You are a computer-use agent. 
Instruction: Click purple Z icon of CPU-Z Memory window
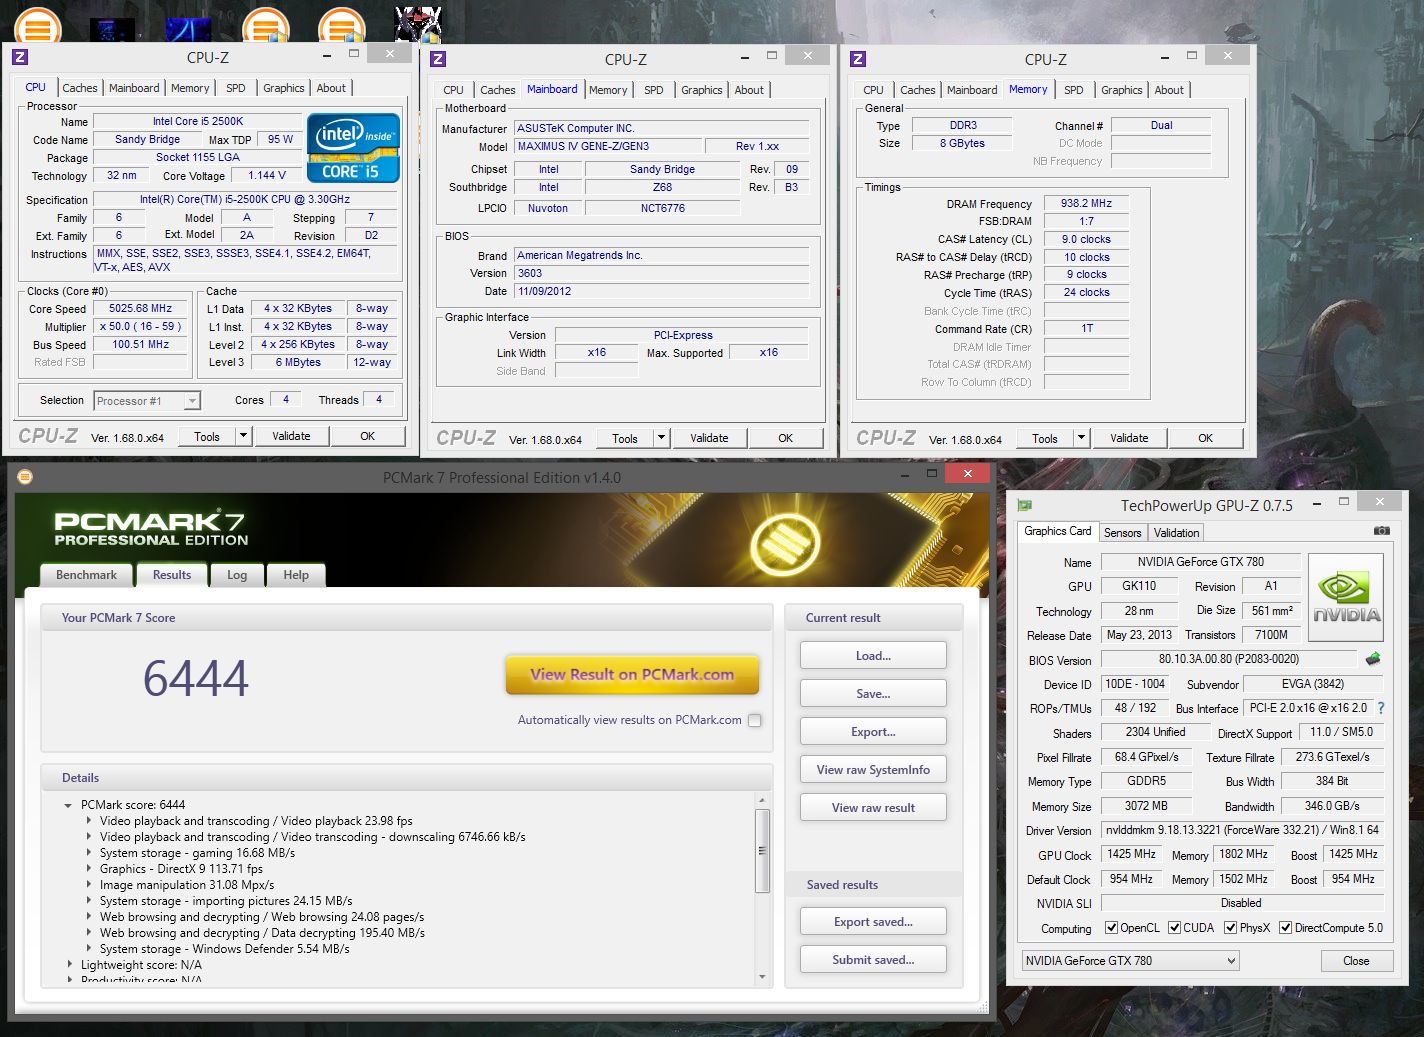pyautogui.click(x=858, y=59)
